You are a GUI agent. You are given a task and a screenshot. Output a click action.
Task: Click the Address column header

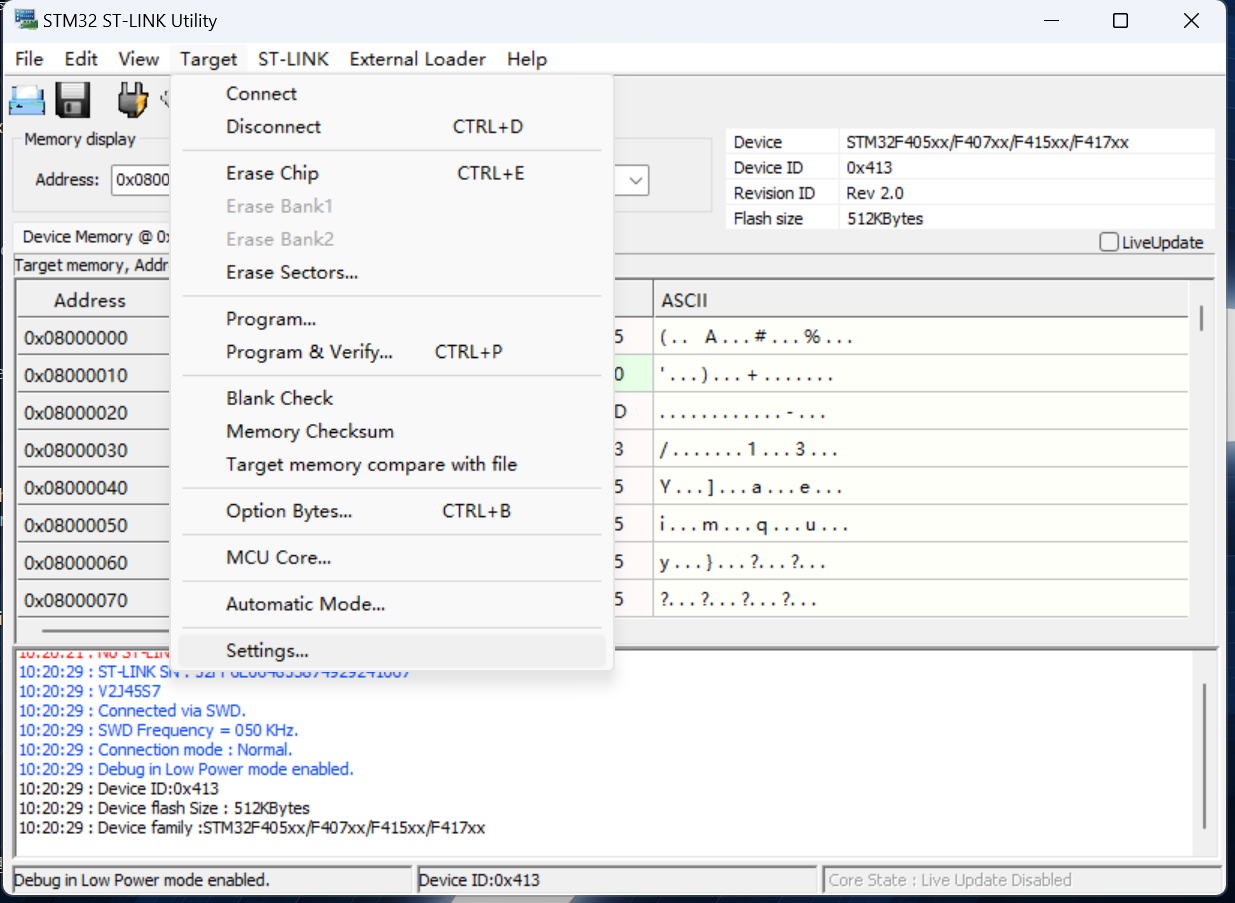90,300
